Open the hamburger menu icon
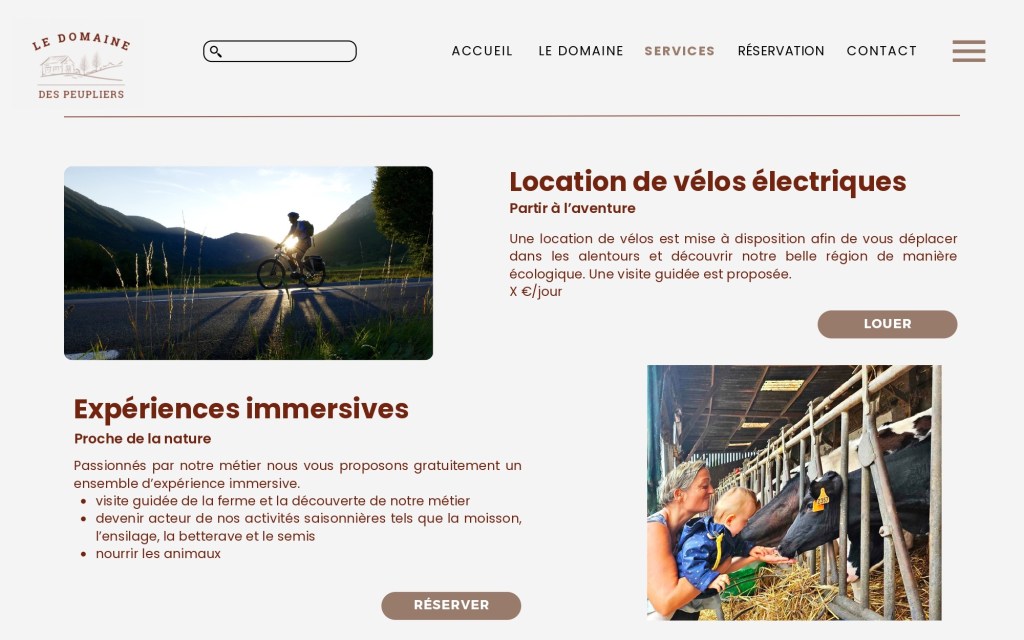The height and width of the screenshot is (640, 1024). coord(968,51)
